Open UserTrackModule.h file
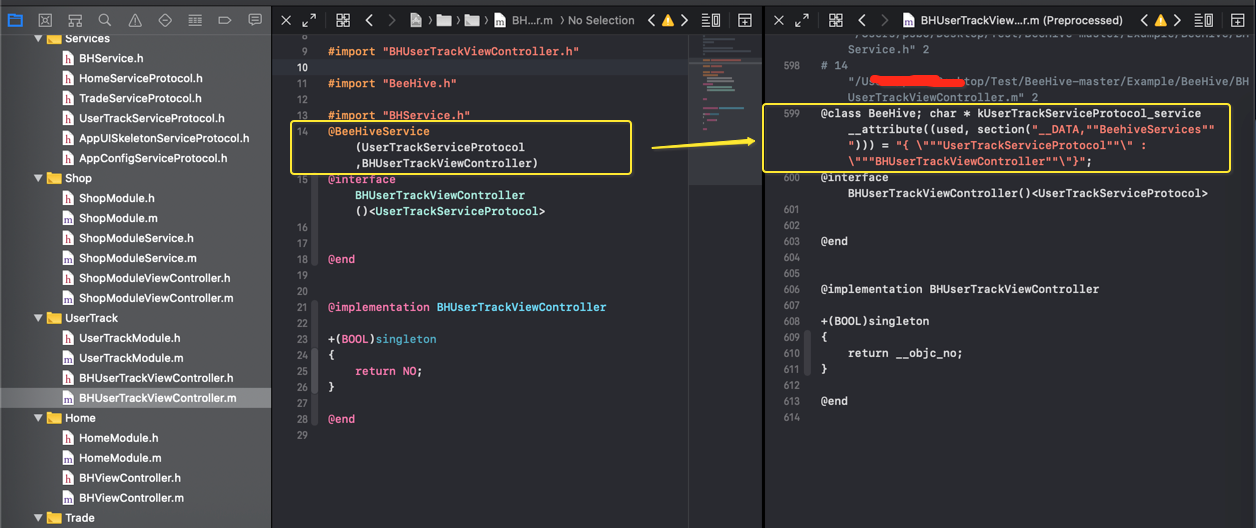This screenshot has width=1256, height=528. (x=130, y=338)
